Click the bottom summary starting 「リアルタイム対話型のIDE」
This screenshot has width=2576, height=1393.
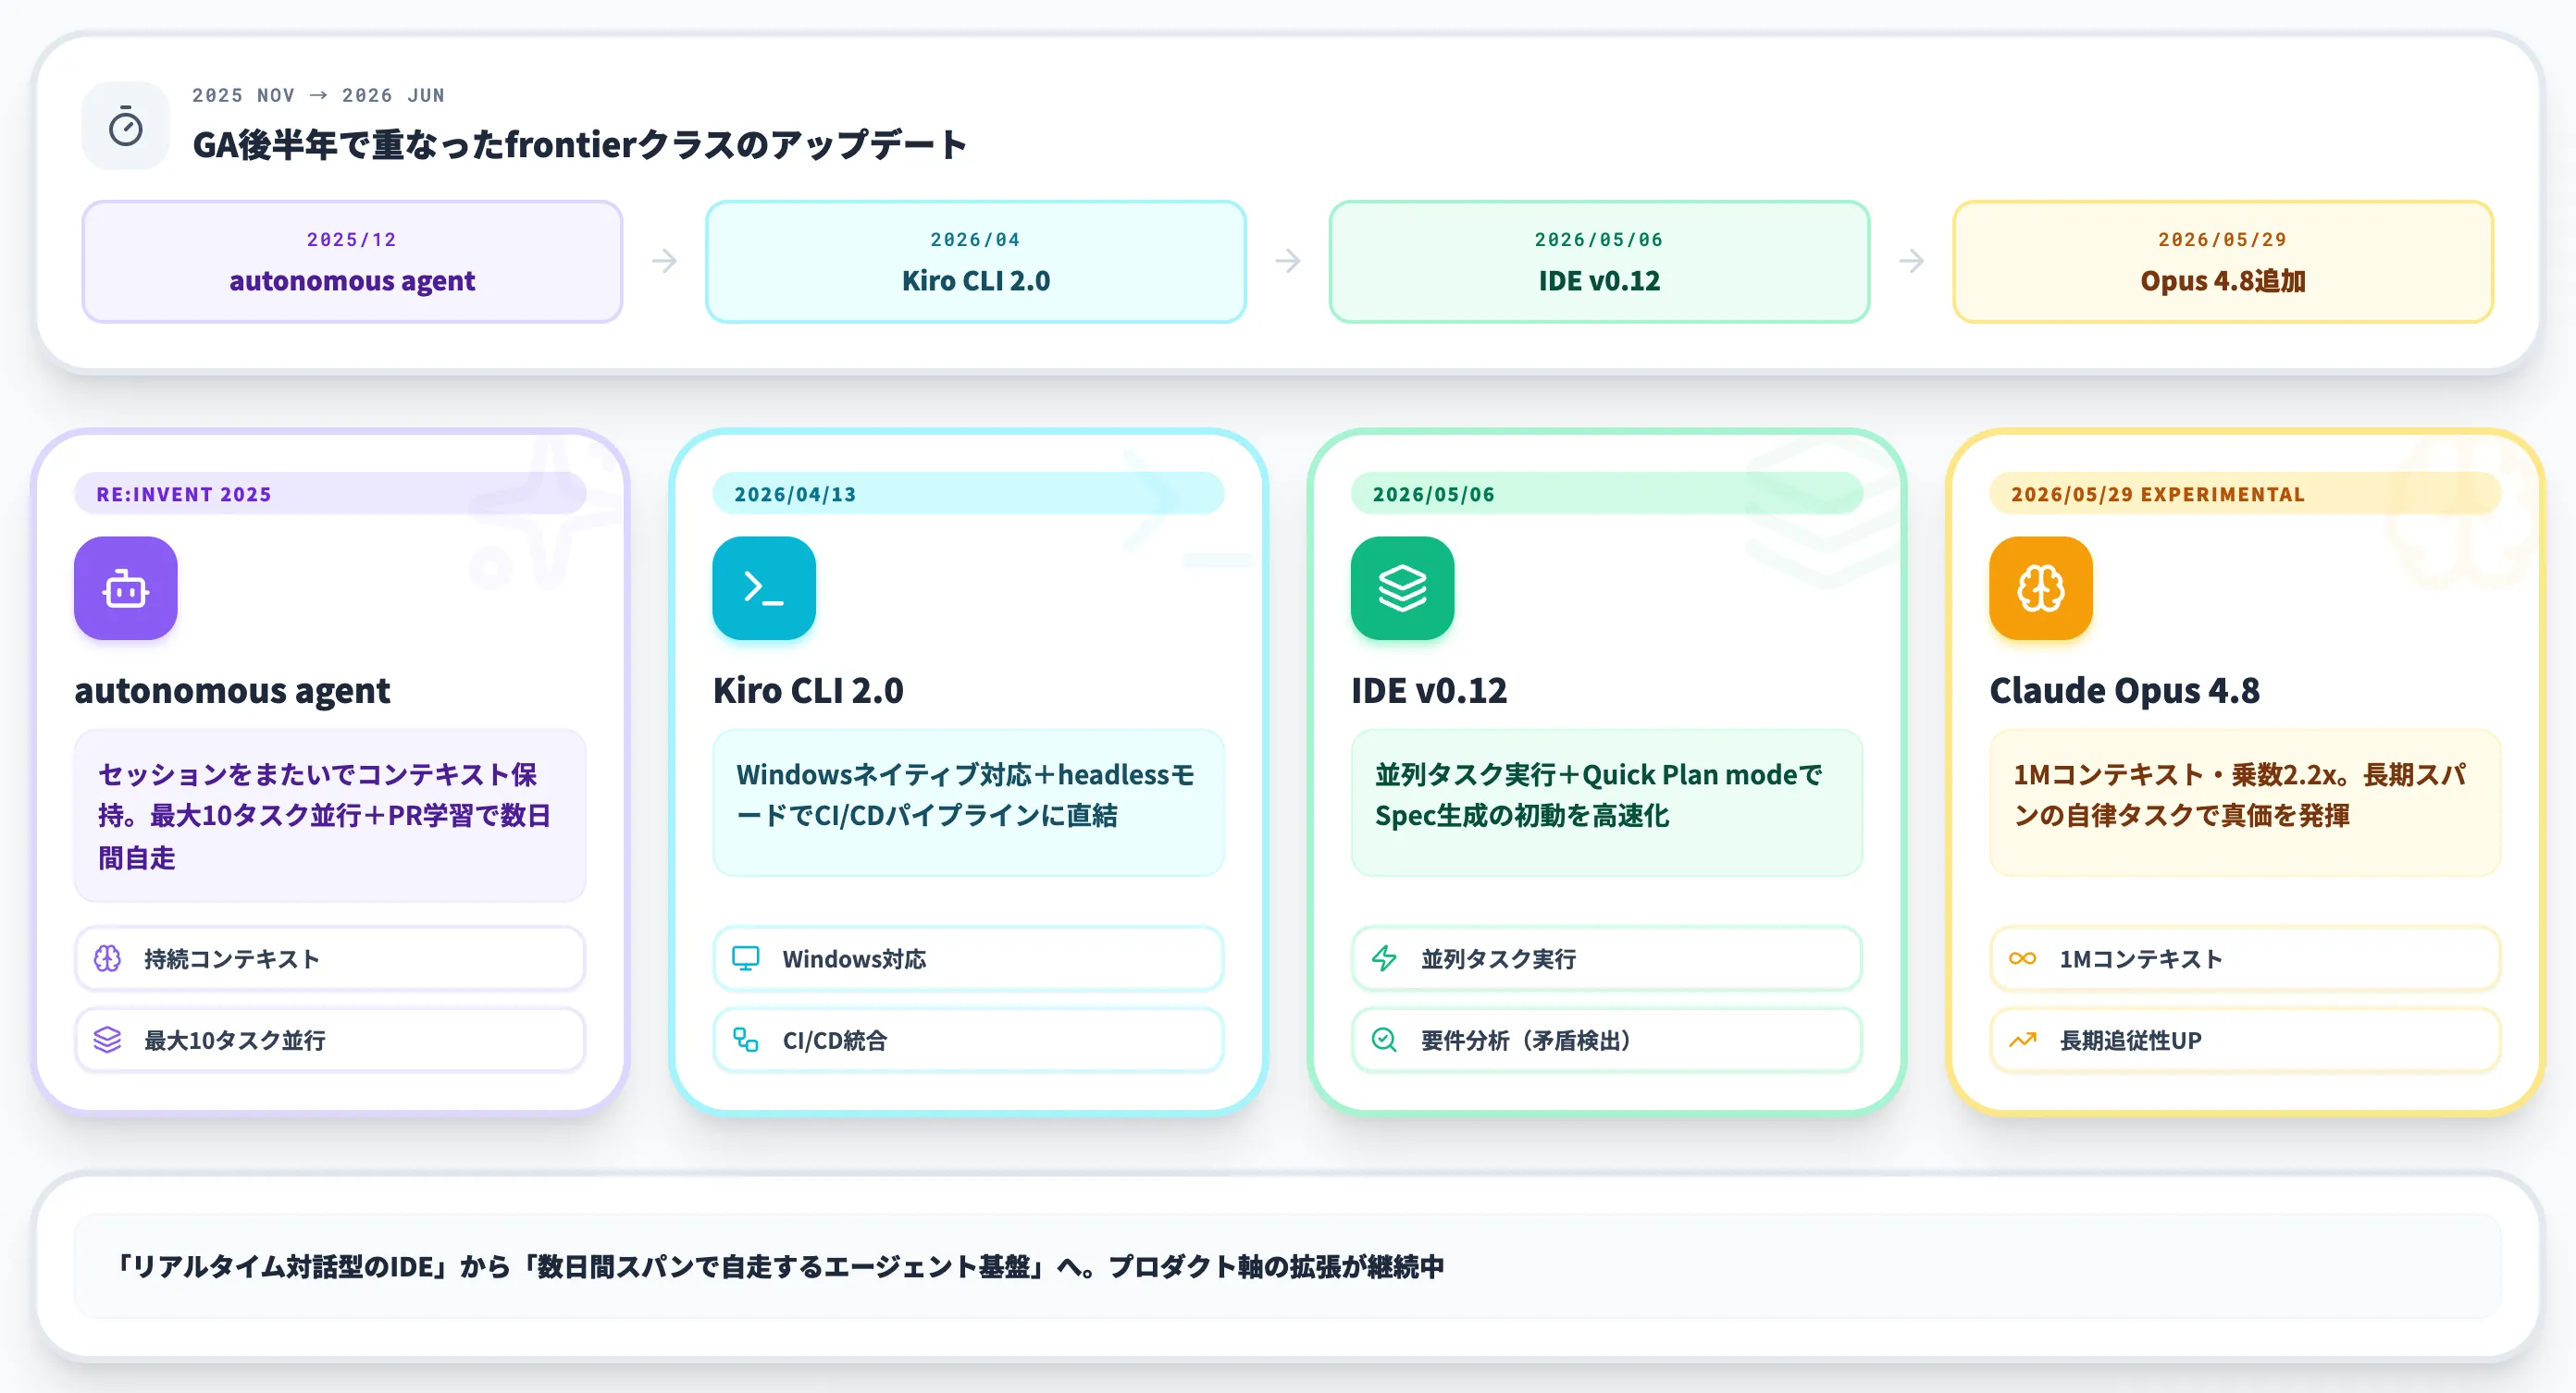778,1267
